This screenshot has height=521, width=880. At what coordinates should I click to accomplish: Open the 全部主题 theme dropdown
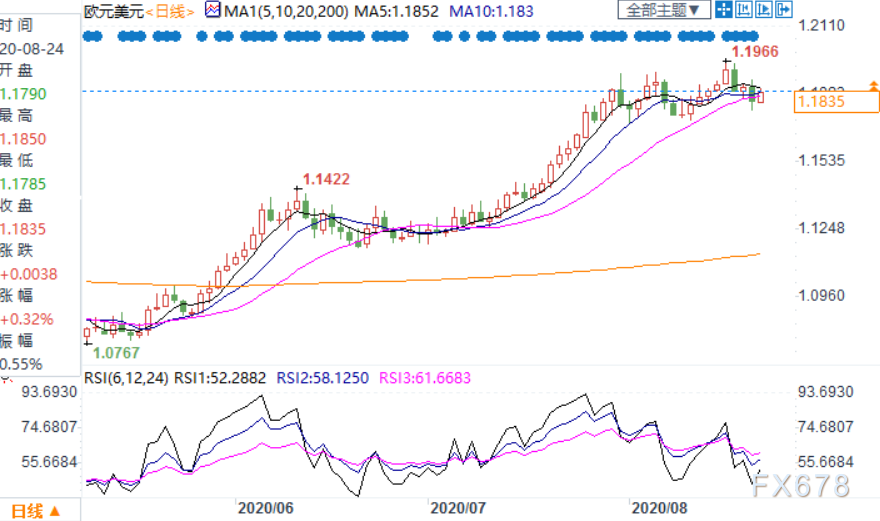click(663, 10)
